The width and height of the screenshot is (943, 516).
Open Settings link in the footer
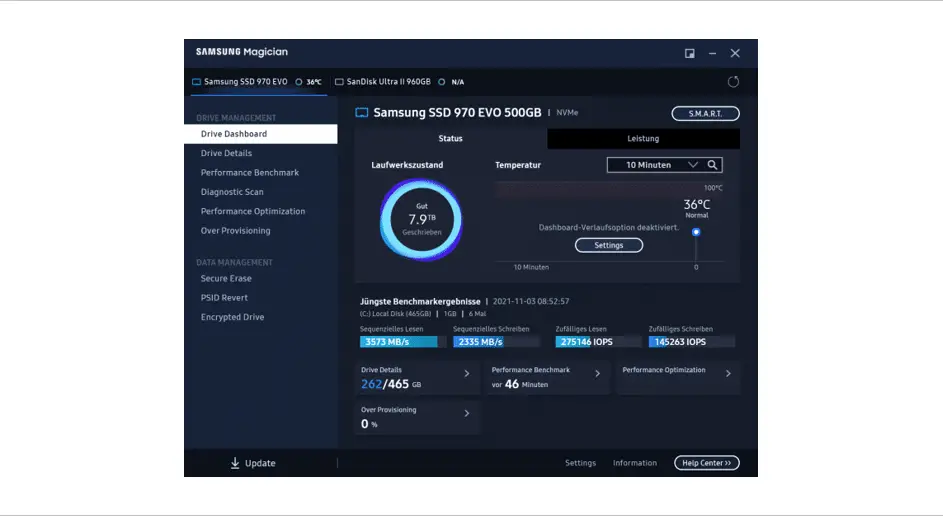[580, 463]
